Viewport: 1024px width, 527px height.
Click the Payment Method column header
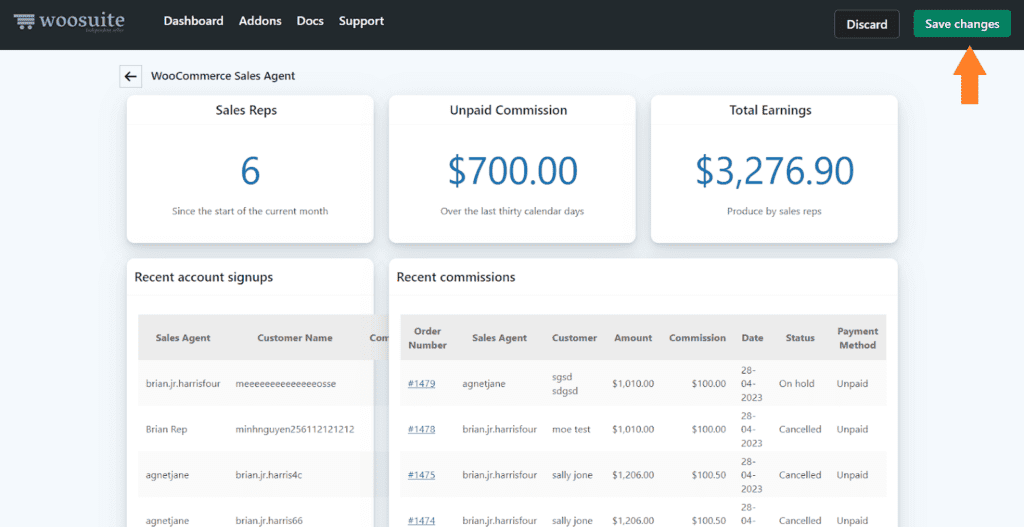click(857, 338)
